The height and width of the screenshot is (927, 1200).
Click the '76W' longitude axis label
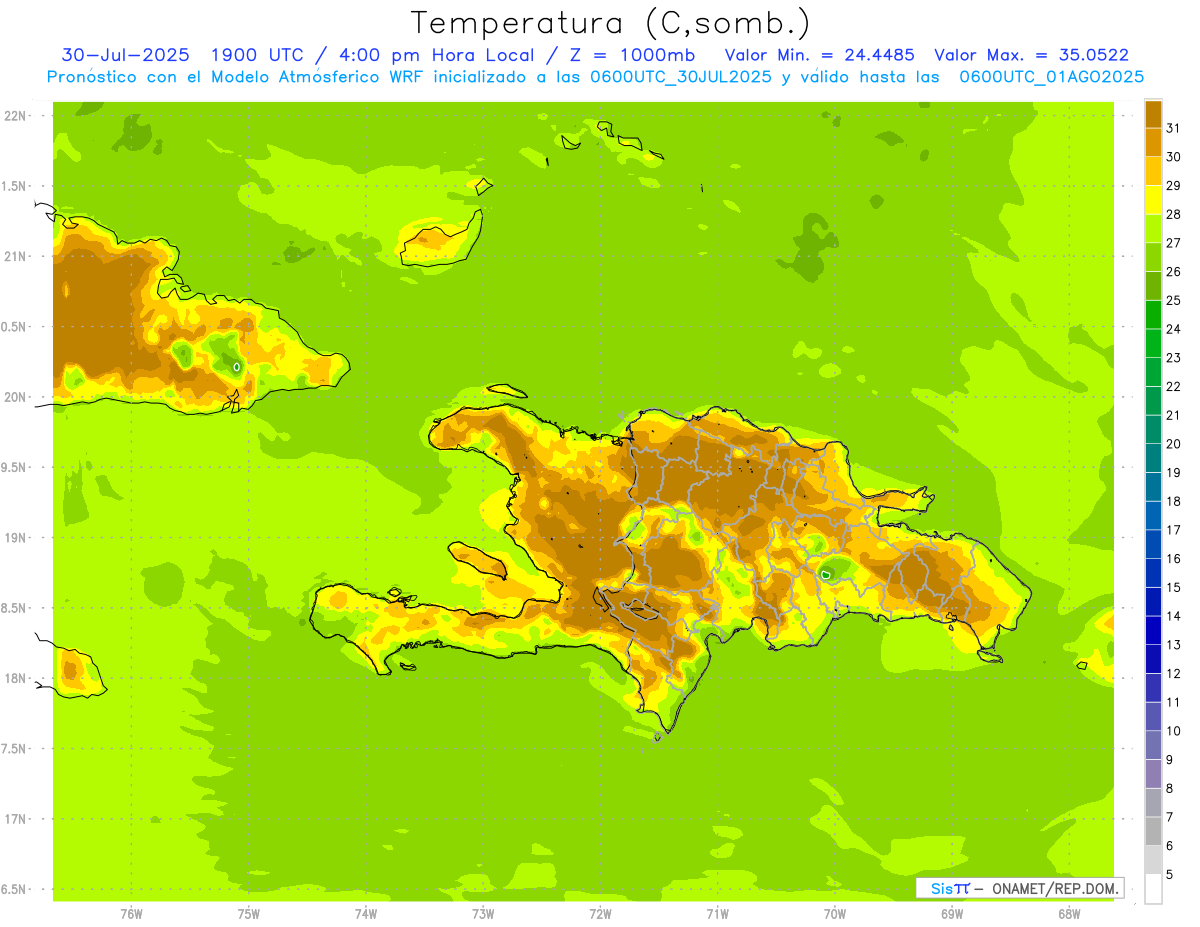131,914
